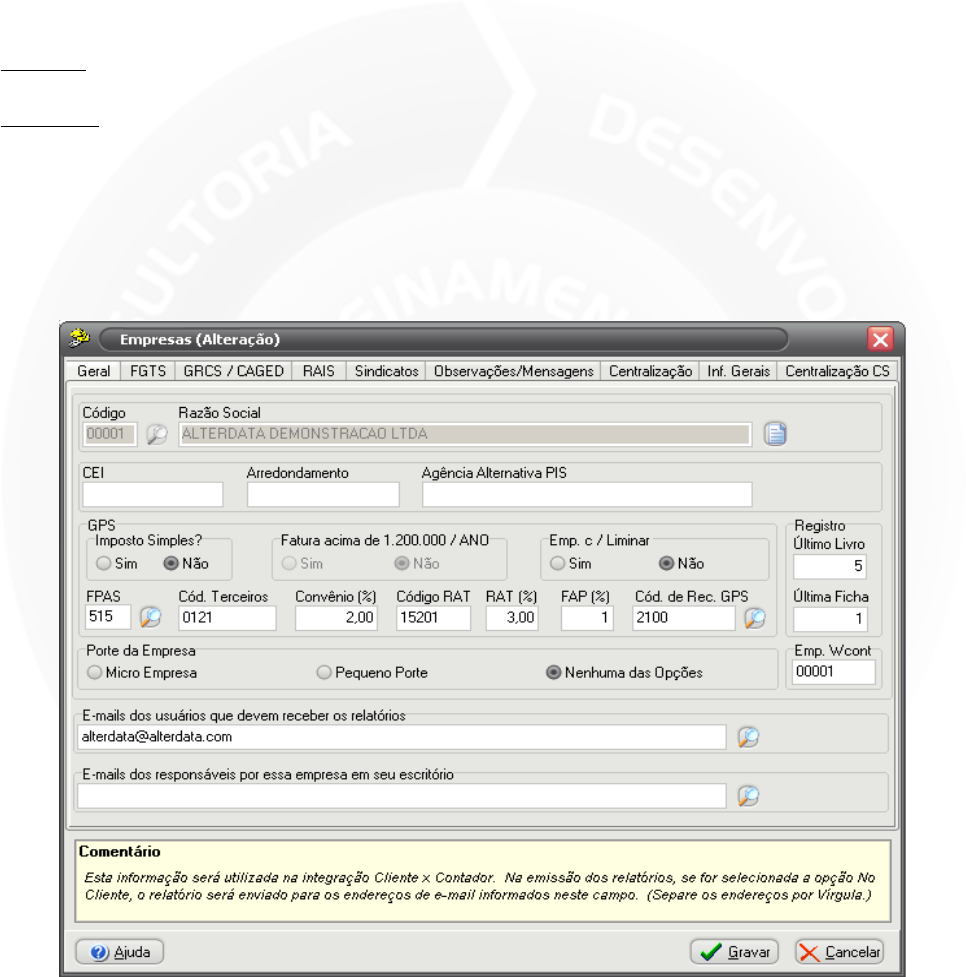Open help with the Ajuda button

tap(120, 952)
